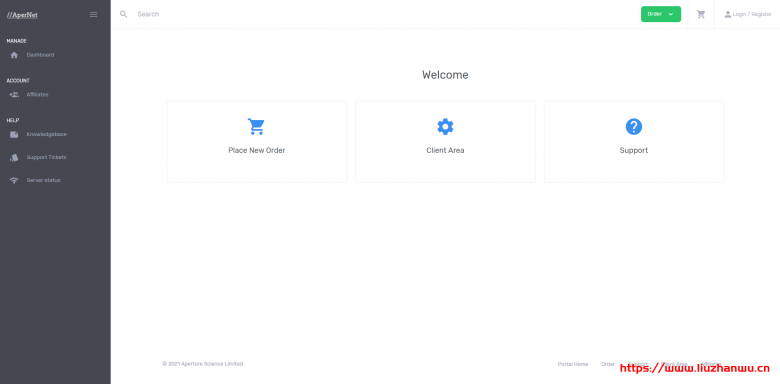780x384 pixels.
Task: Select Server status sidebar item
Action: pyautogui.click(x=43, y=180)
